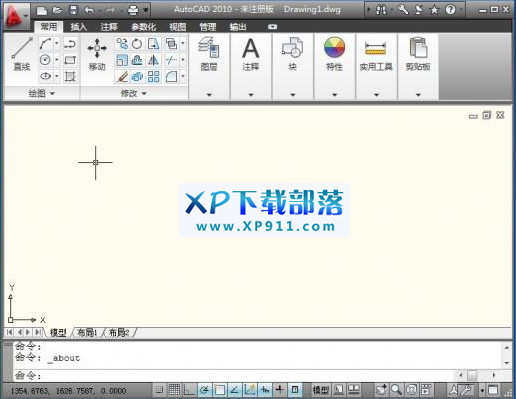Select the Hatch tool
The height and width of the screenshot is (399, 516).
click(x=70, y=76)
